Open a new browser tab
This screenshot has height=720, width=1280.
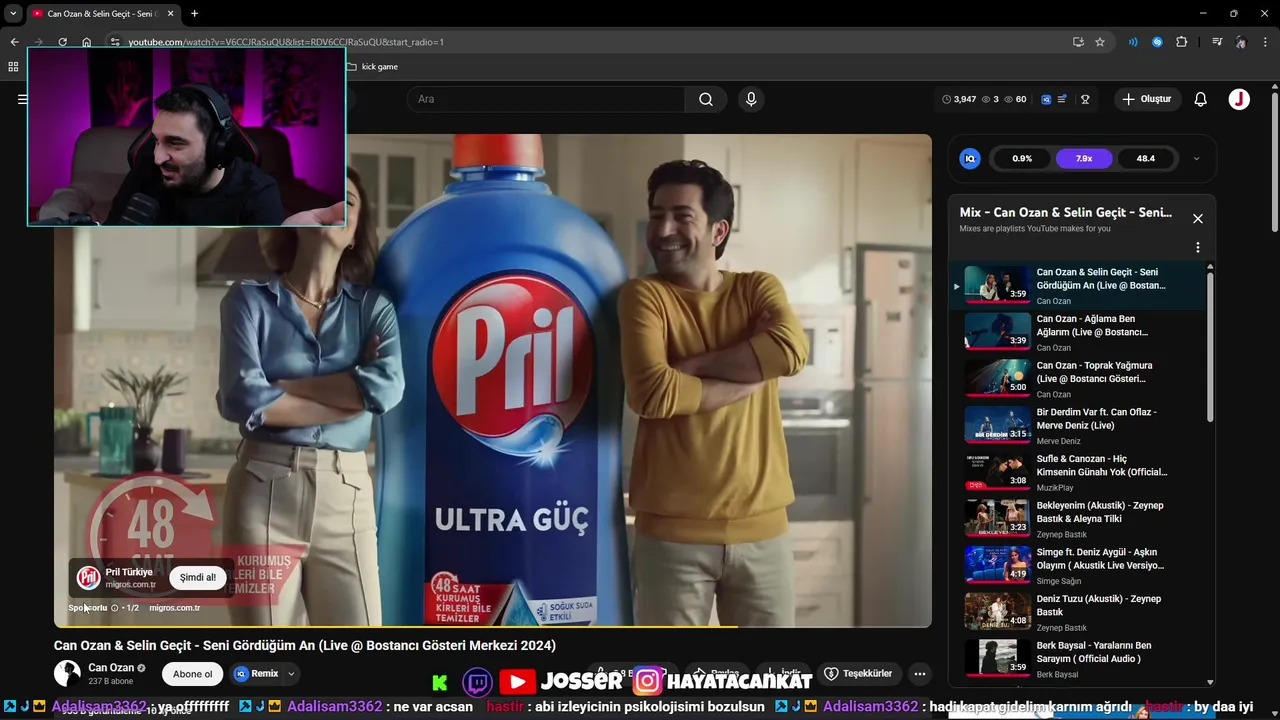pos(194,14)
